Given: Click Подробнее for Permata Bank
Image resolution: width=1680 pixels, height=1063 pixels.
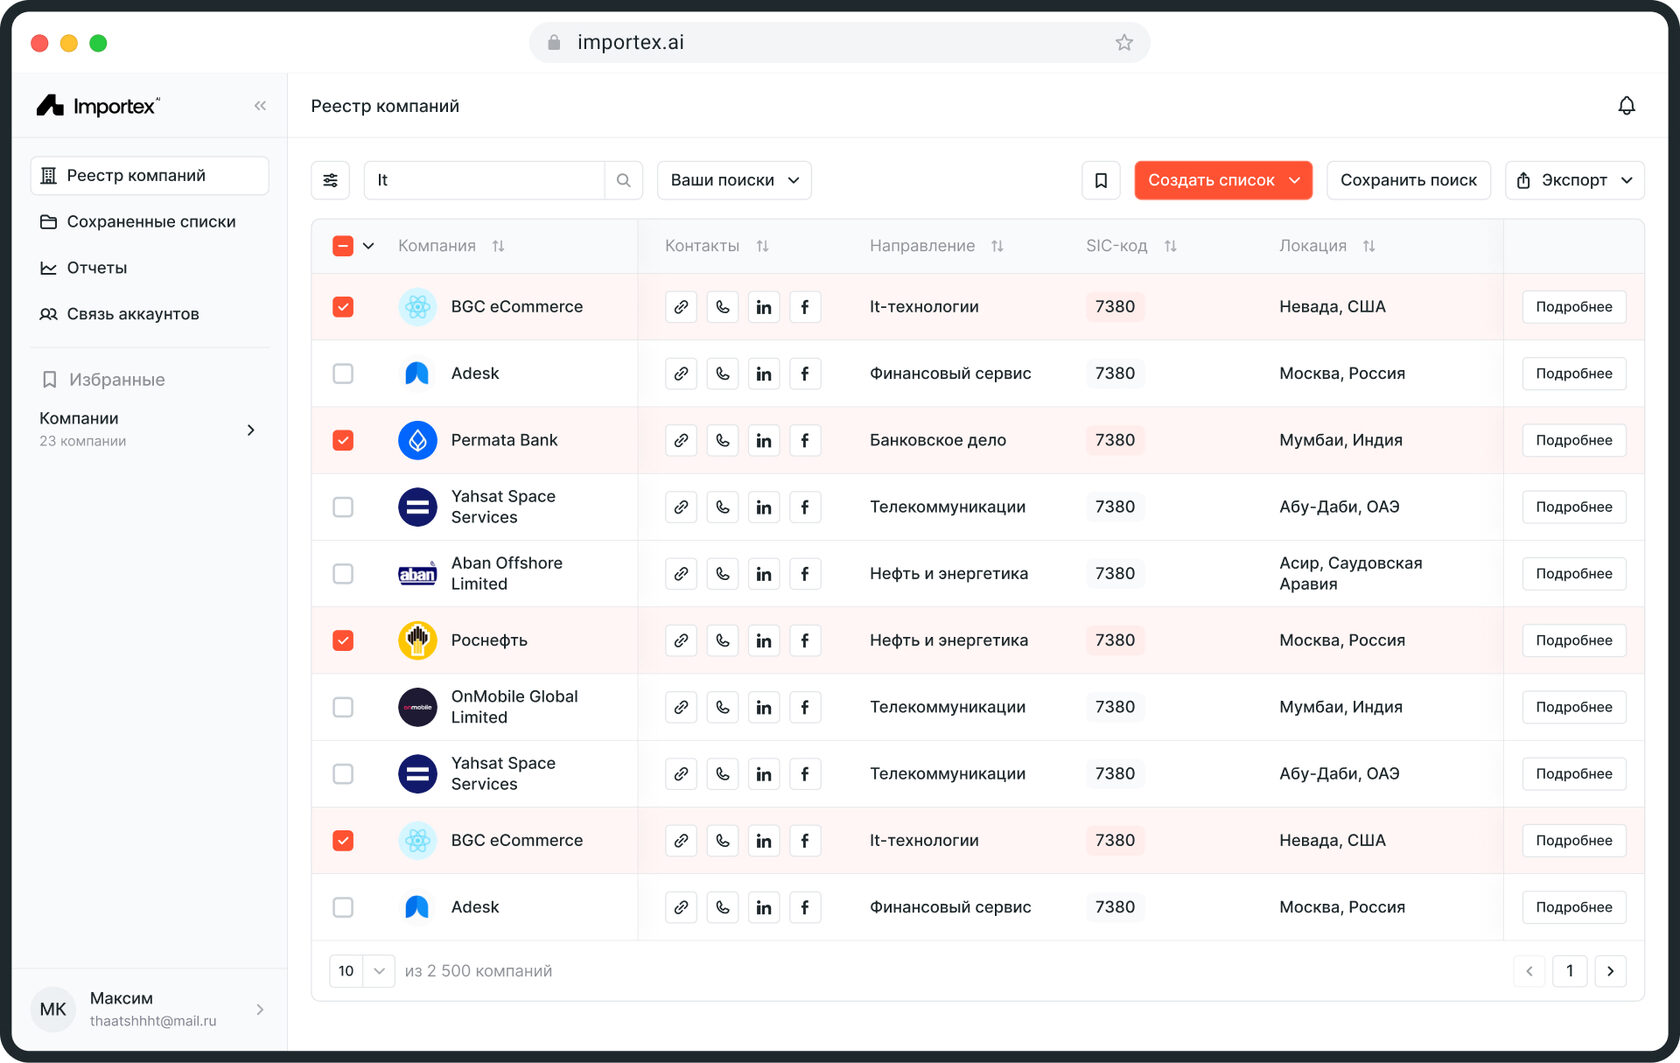Looking at the screenshot, I should 1574,440.
